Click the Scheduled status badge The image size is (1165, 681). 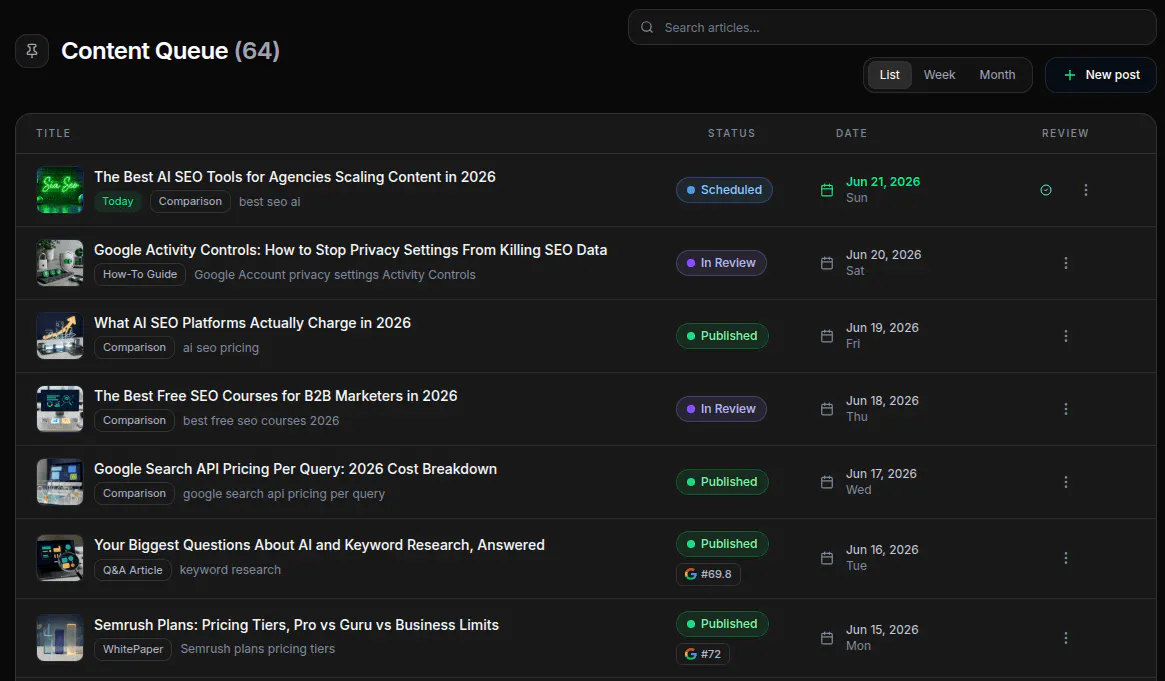pos(724,190)
